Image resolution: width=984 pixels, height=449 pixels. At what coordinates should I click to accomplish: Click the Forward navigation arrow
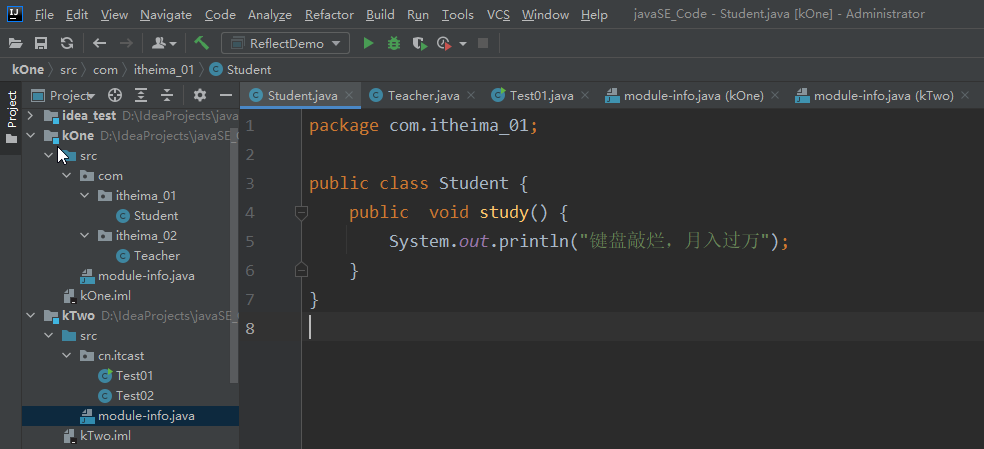pyautogui.click(x=126, y=43)
